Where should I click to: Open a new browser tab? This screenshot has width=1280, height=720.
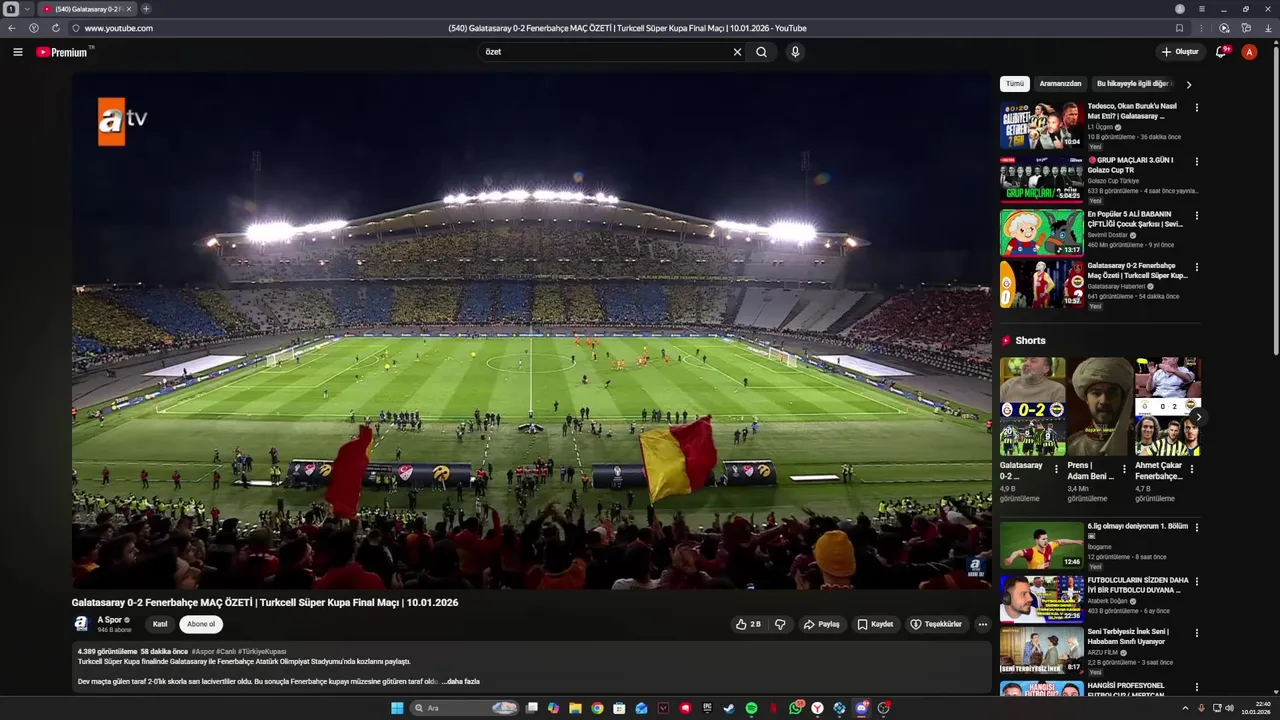click(x=146, y=9)
